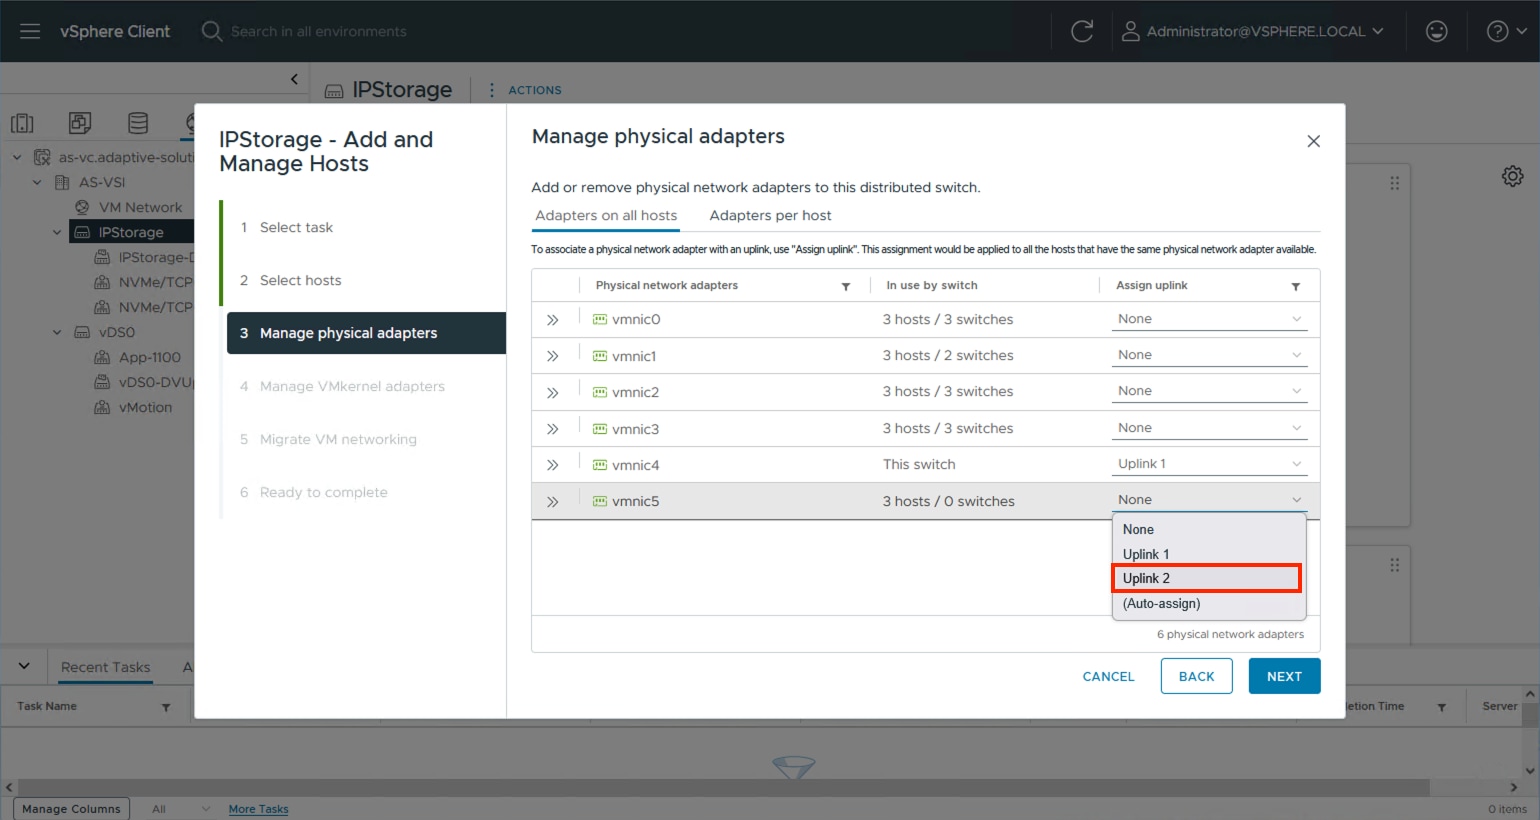
Task: Click the refresh icon in the header
Action: (x=1083, y=31)
